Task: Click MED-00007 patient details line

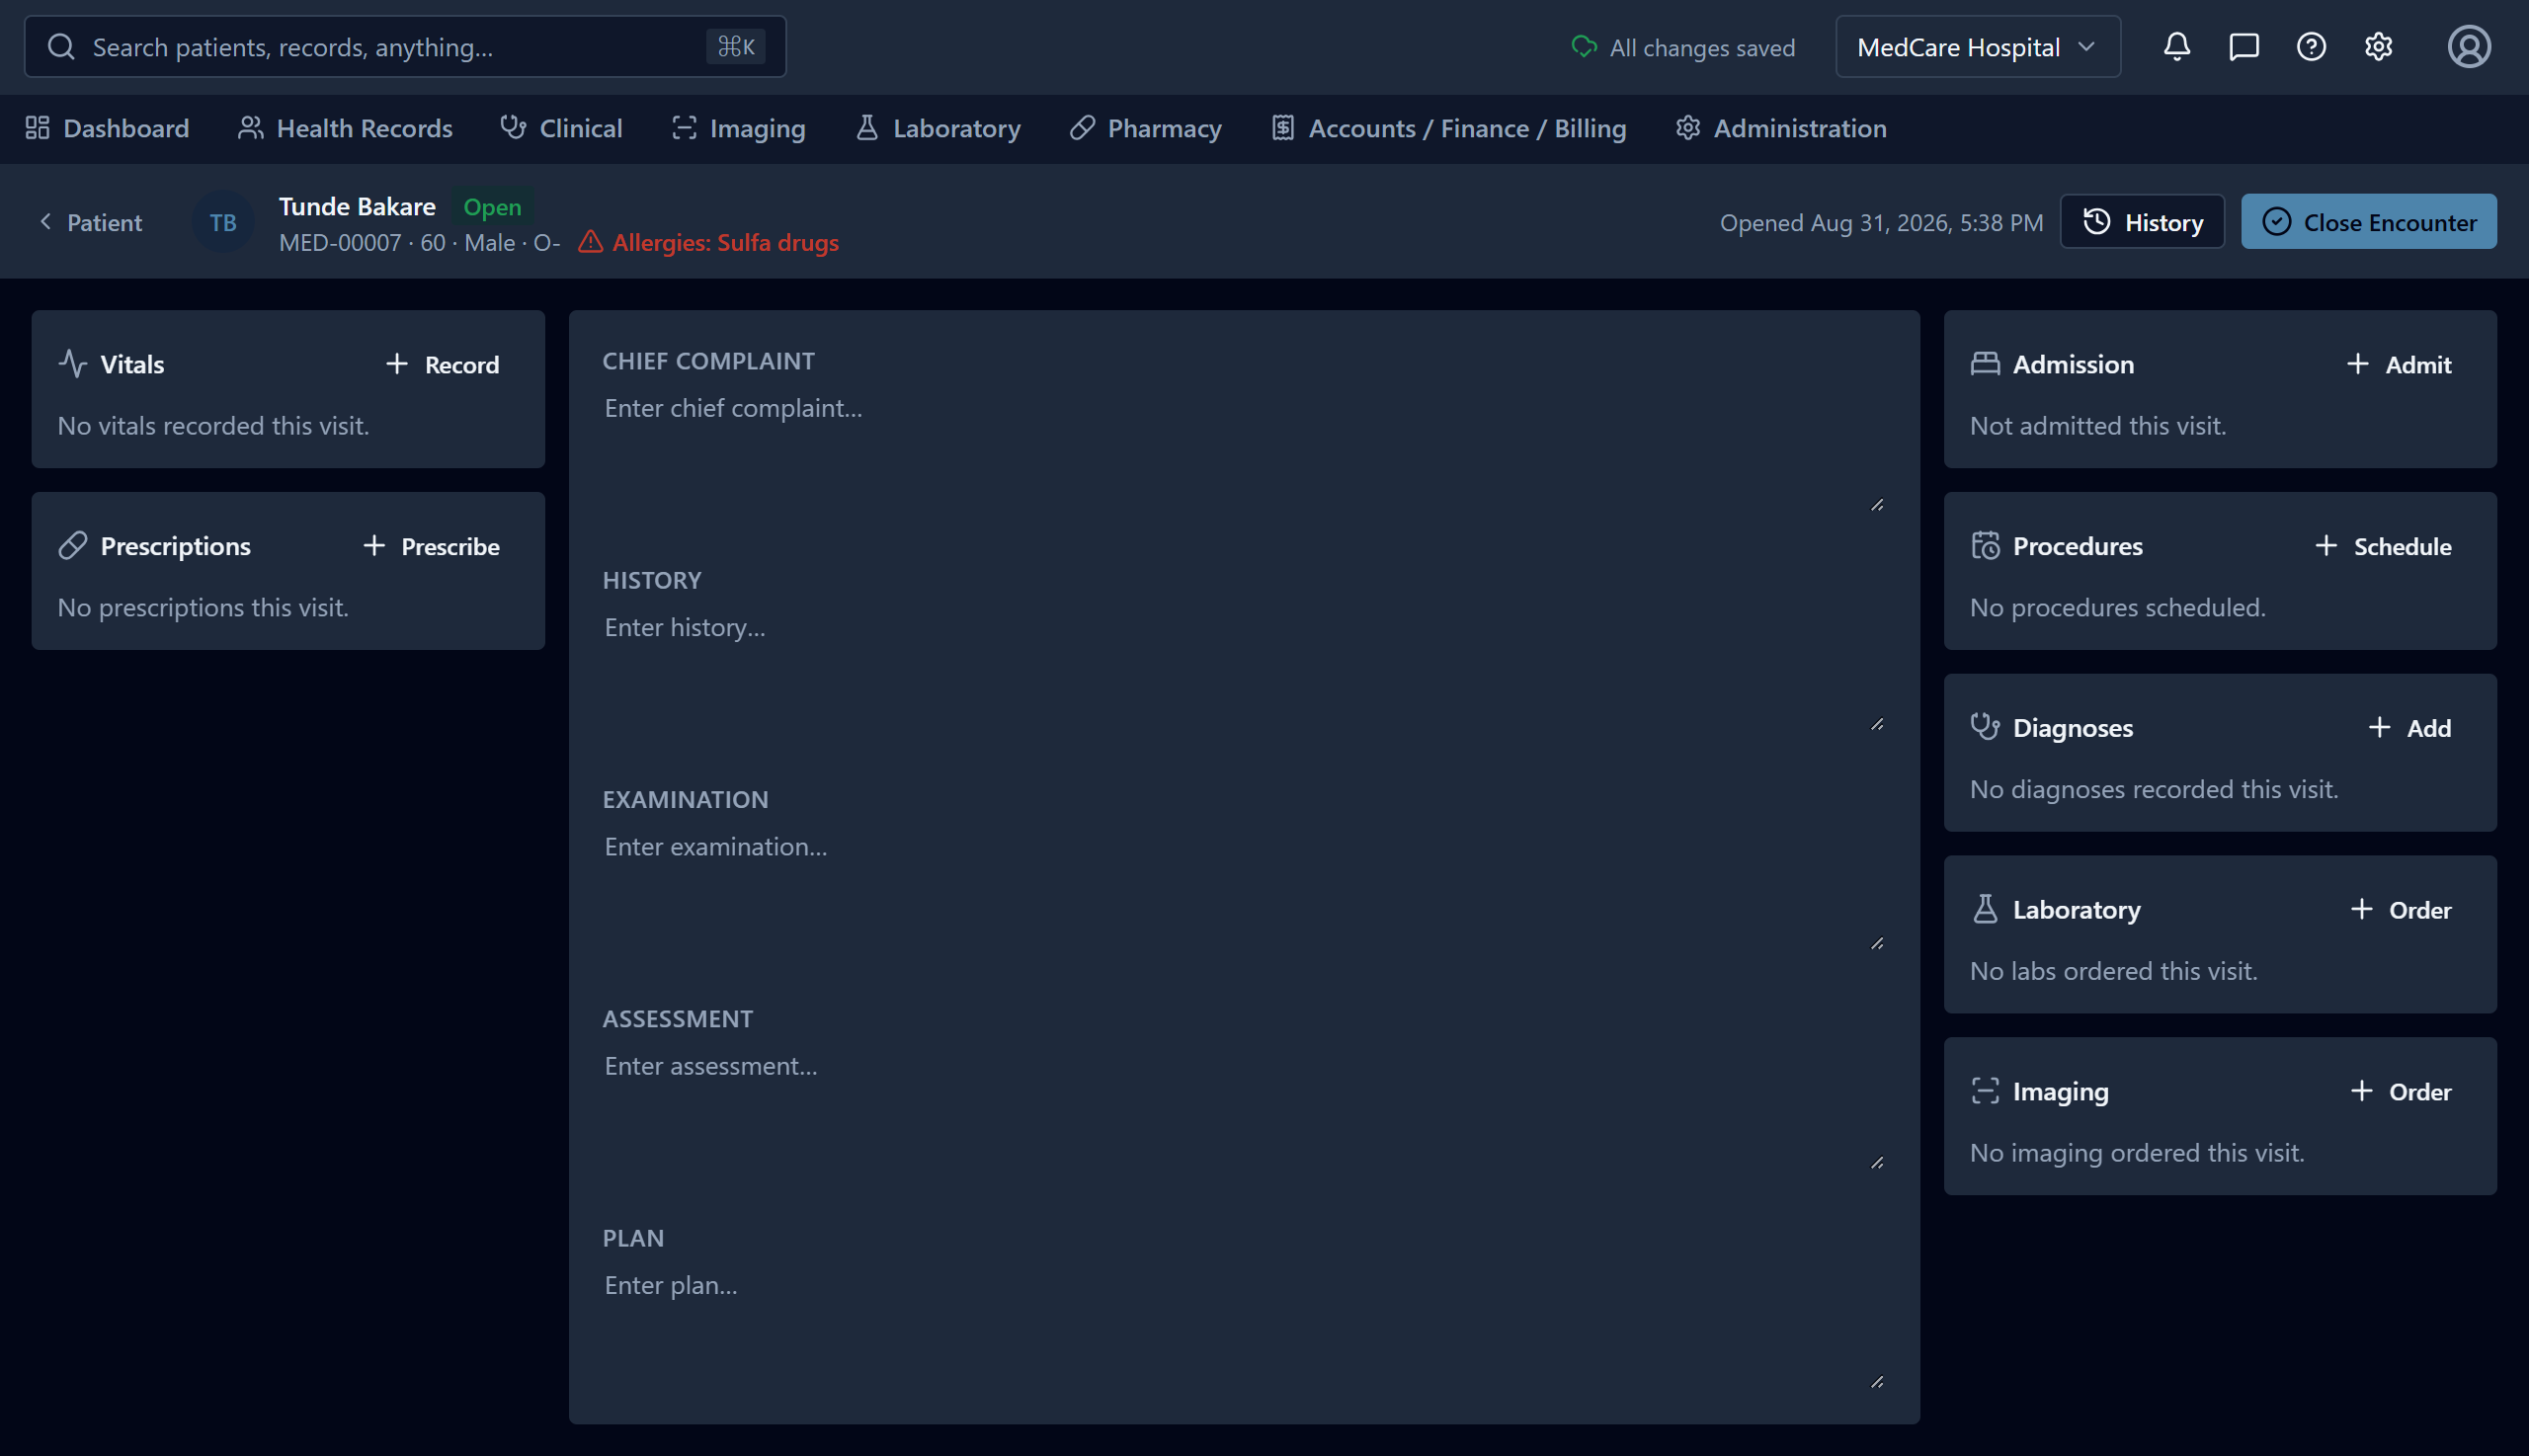Action: click(419, 243)
